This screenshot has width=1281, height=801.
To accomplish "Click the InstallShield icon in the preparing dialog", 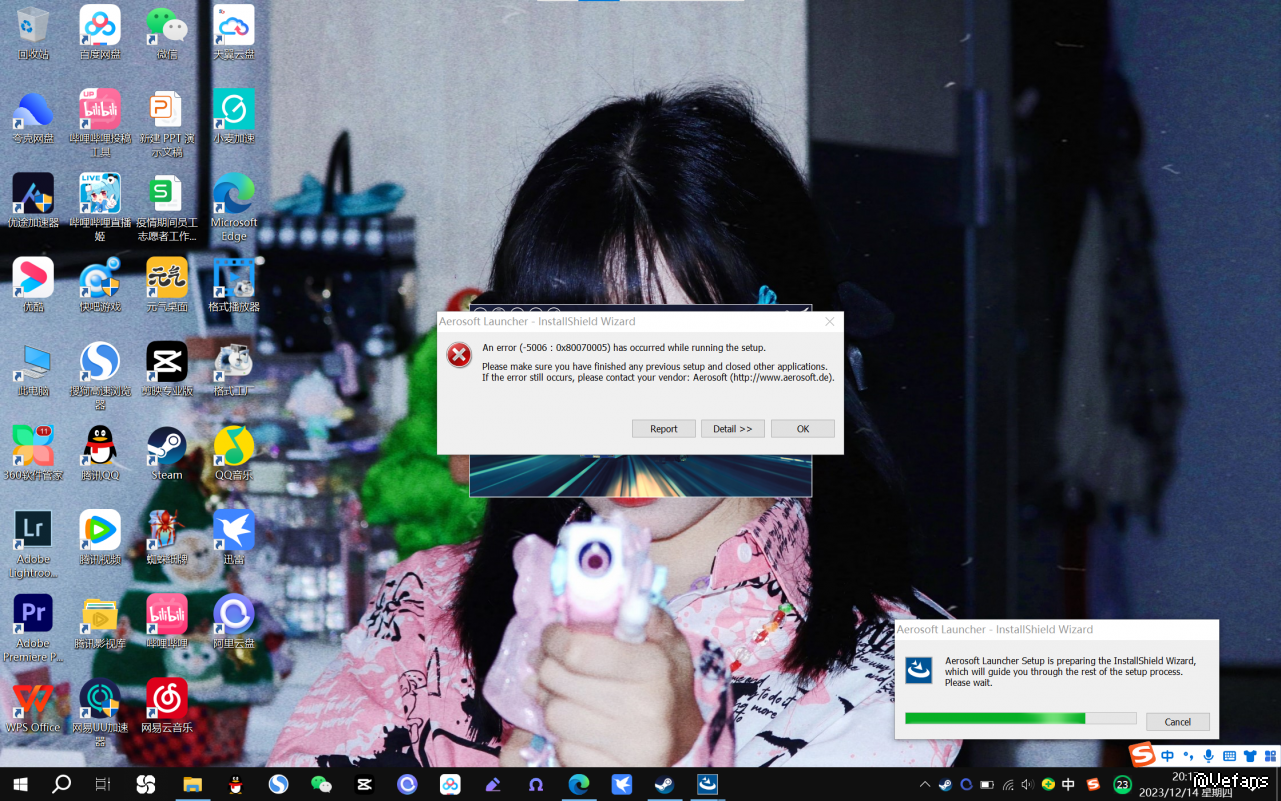I will click(919, 670).
